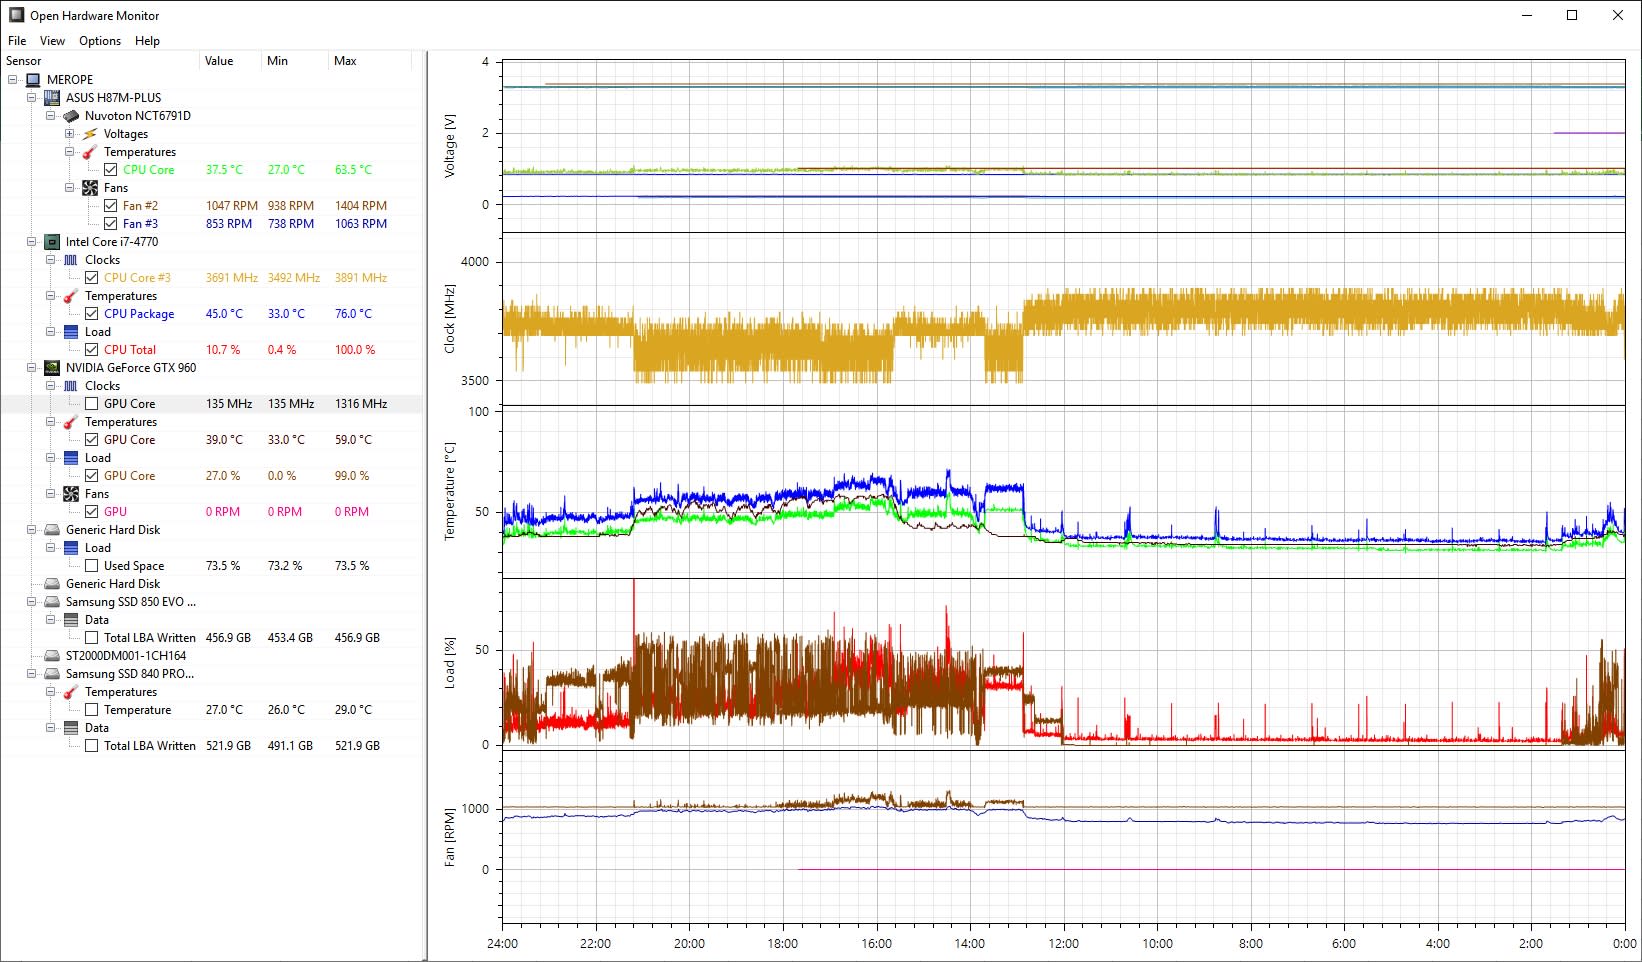This screenshot has height=962, width=1642.
Task: Uncheck the CPU Total load checkbox
Action: click(92, 350)
